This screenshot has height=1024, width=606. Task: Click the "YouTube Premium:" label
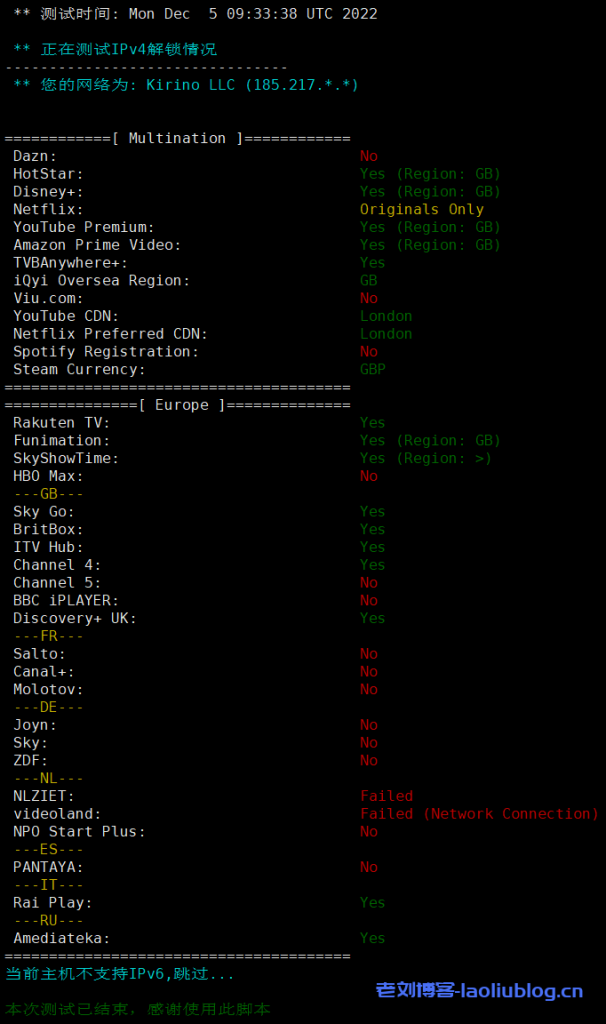click(84, 227)
